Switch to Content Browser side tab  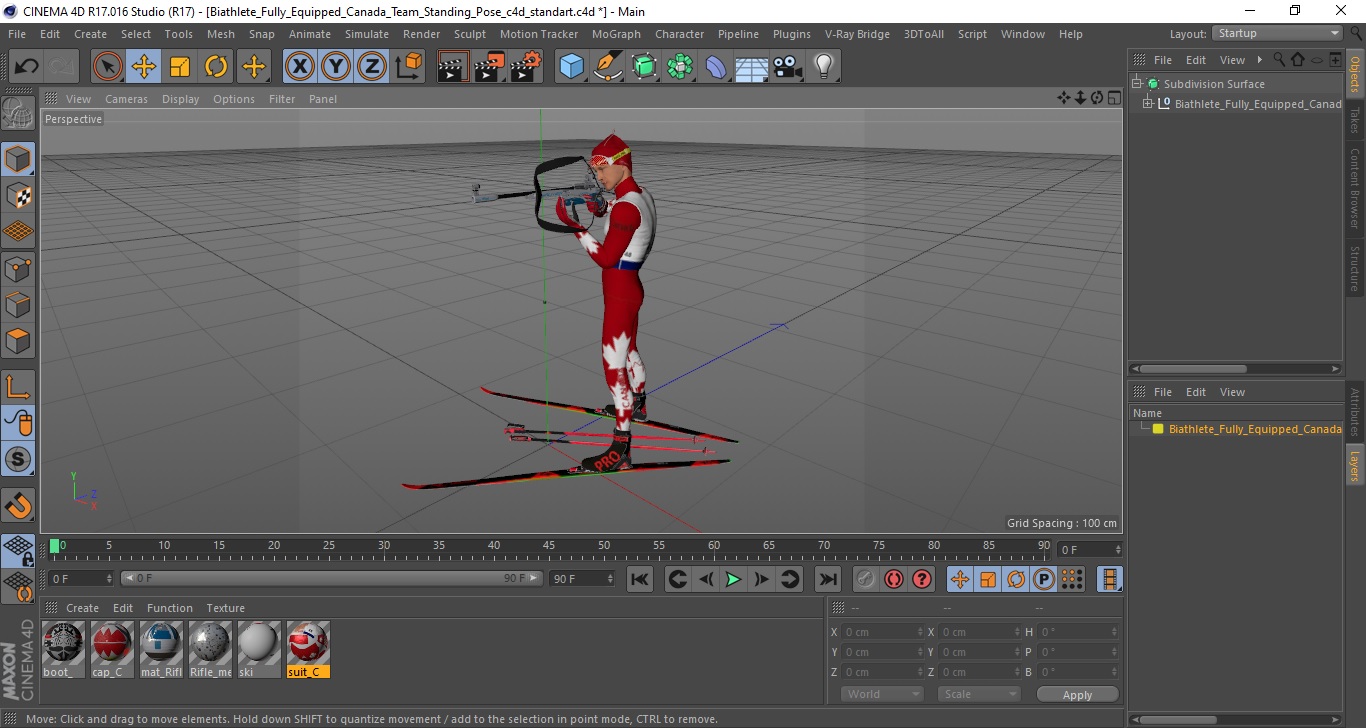tap(1355, 188)
